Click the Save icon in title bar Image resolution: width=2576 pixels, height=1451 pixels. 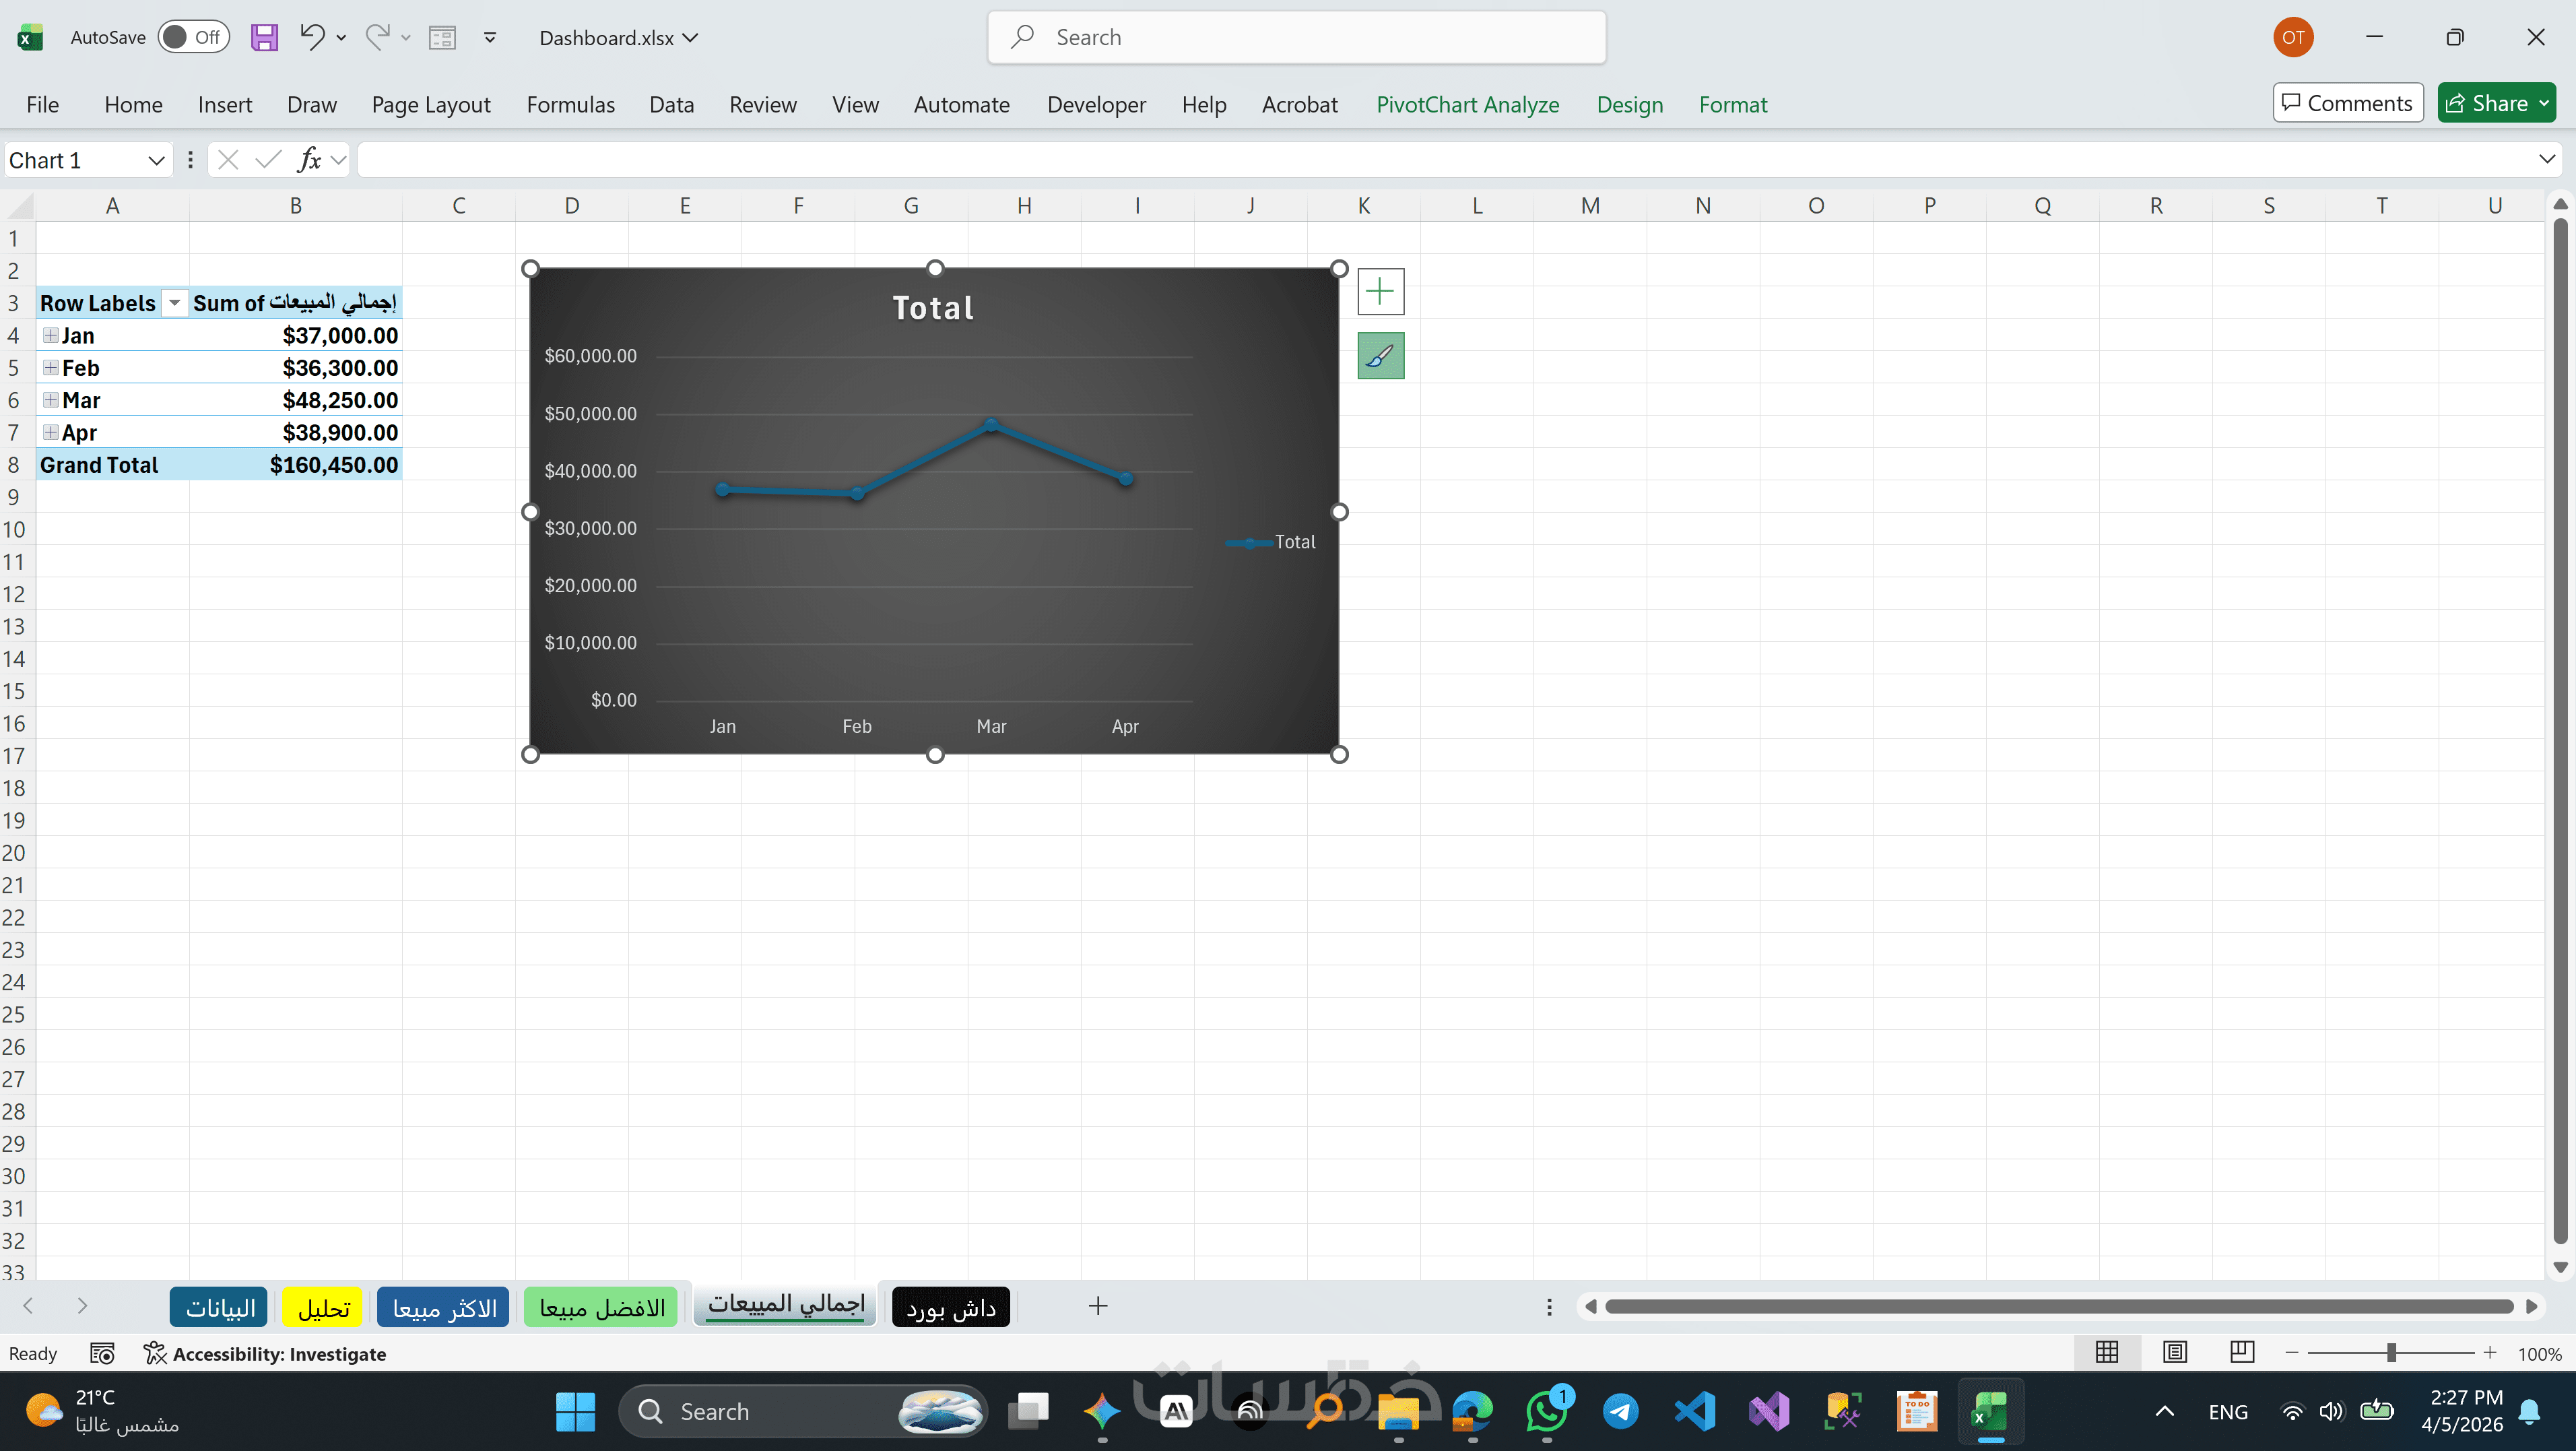tap(264, 38)
